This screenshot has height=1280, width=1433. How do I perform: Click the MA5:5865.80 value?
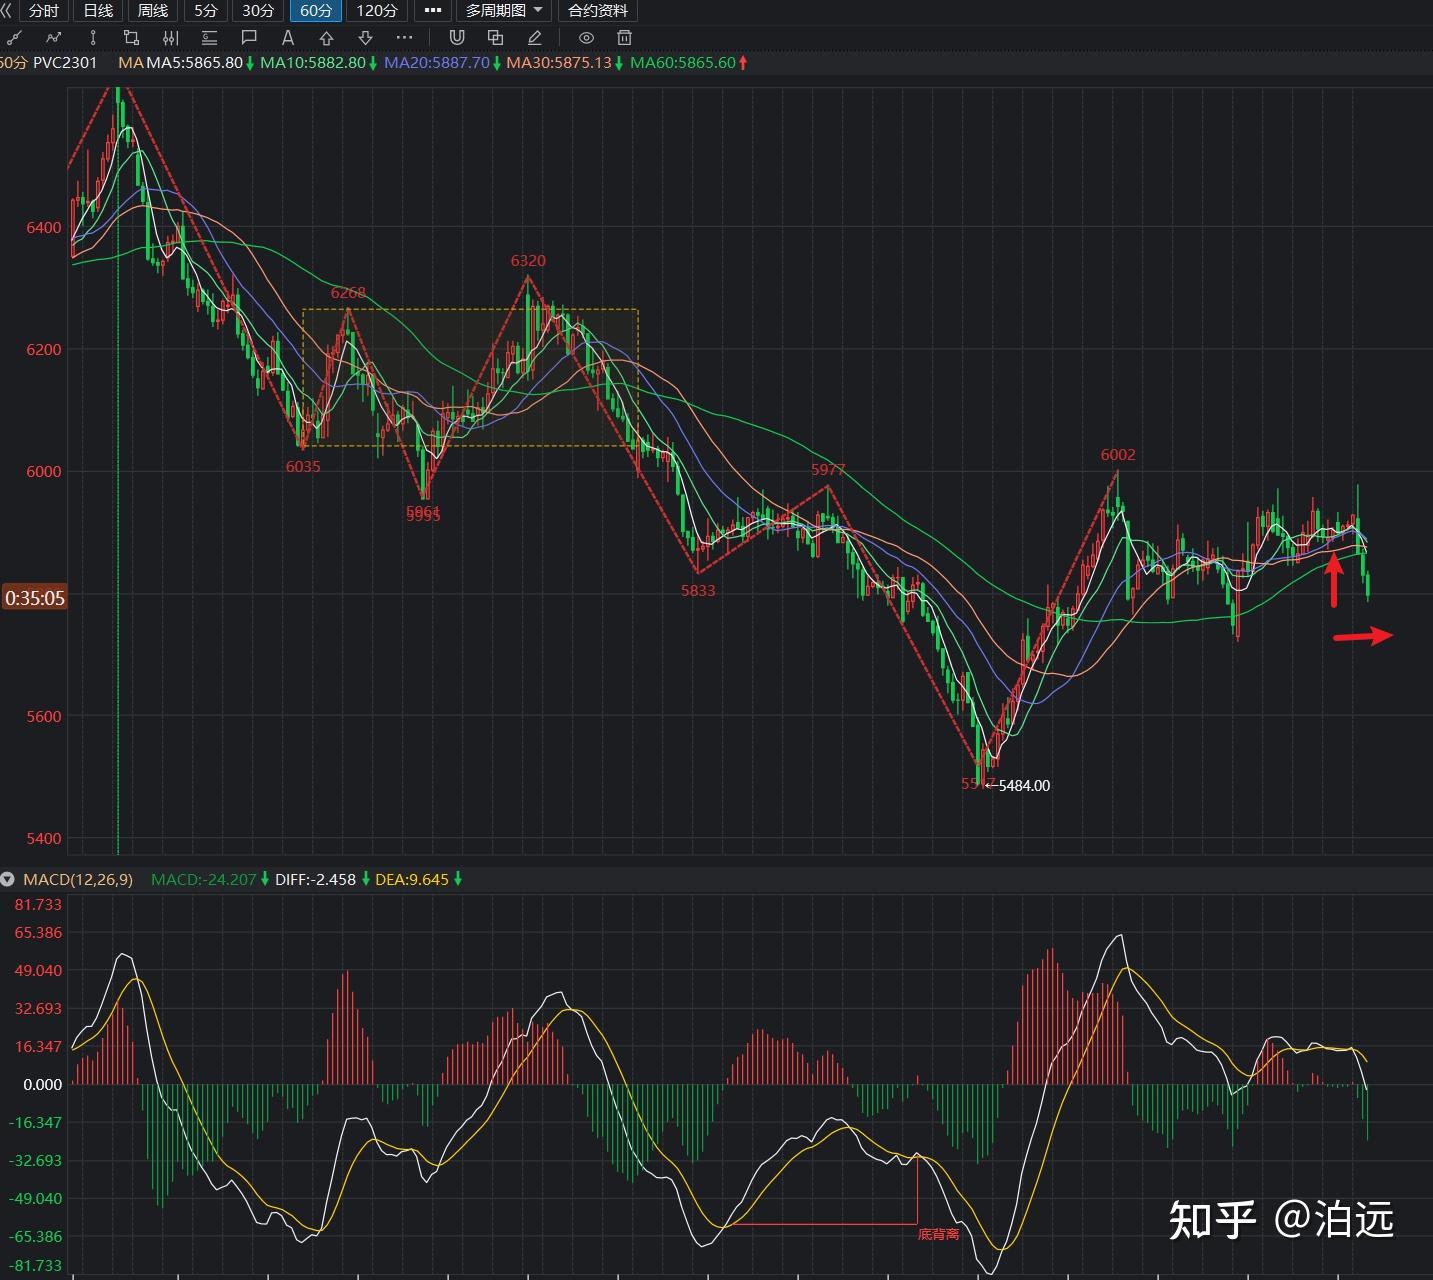194,63
